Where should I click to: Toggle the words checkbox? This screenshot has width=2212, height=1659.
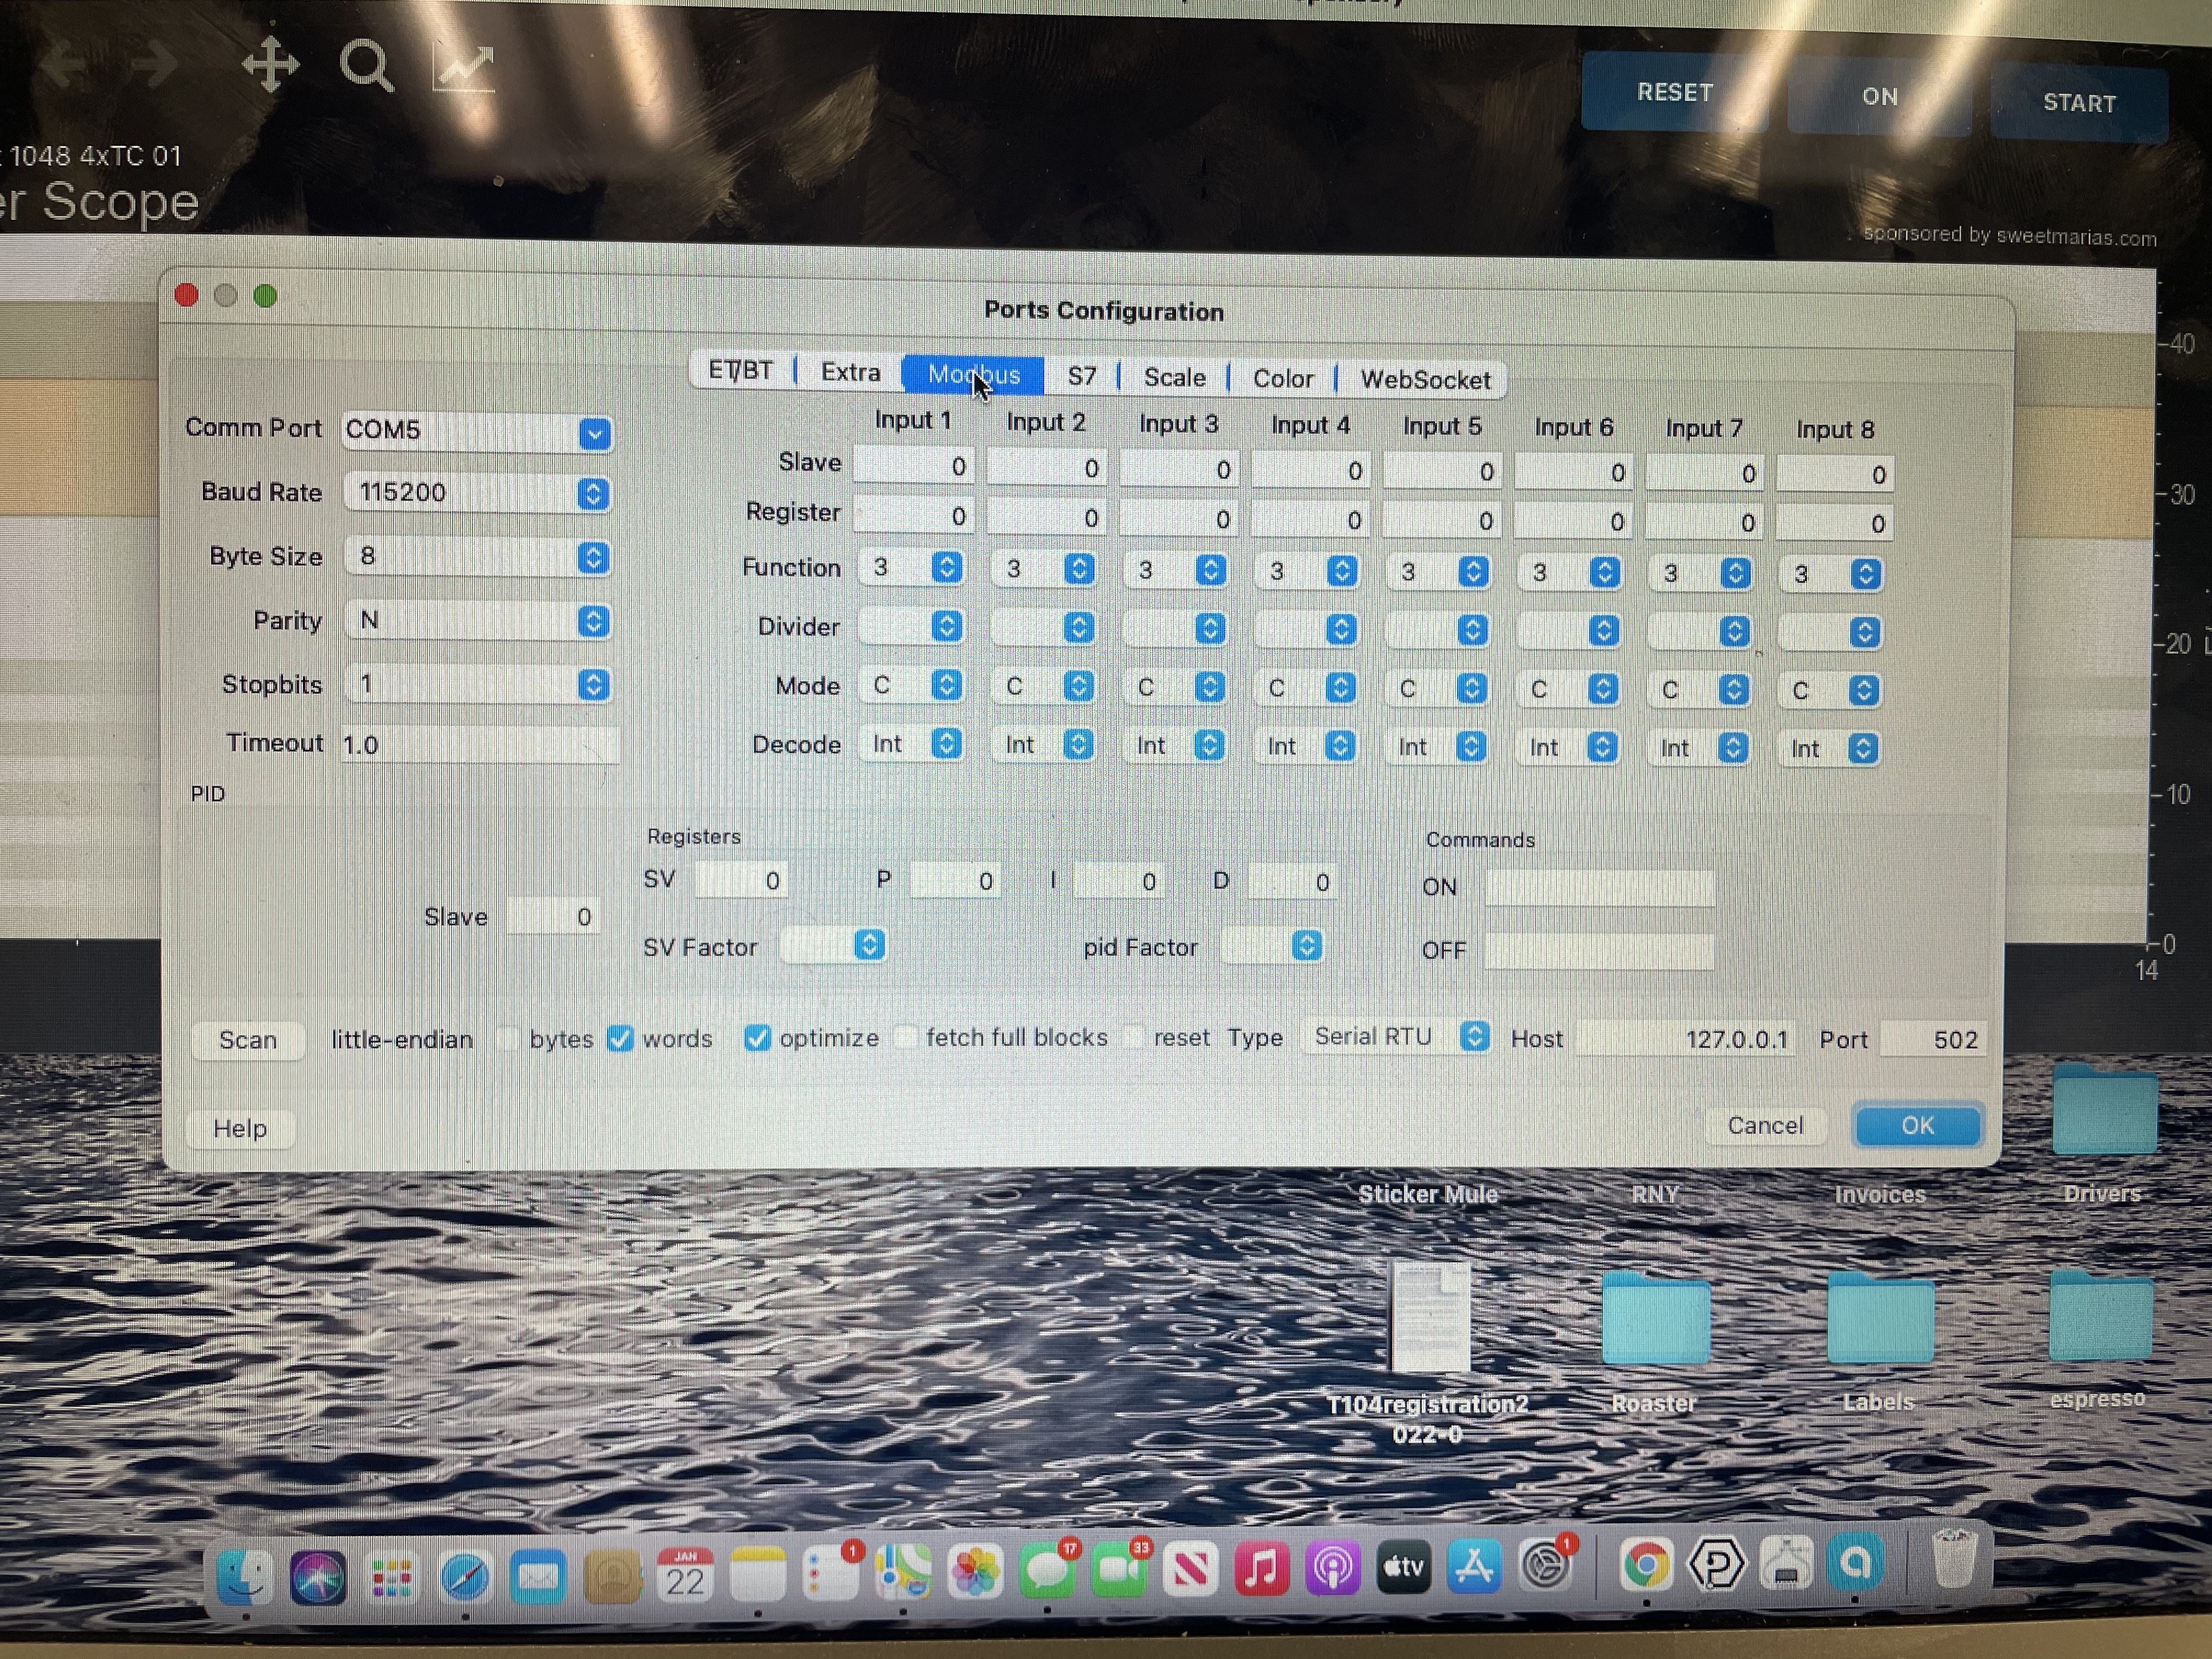(621, 1039)
